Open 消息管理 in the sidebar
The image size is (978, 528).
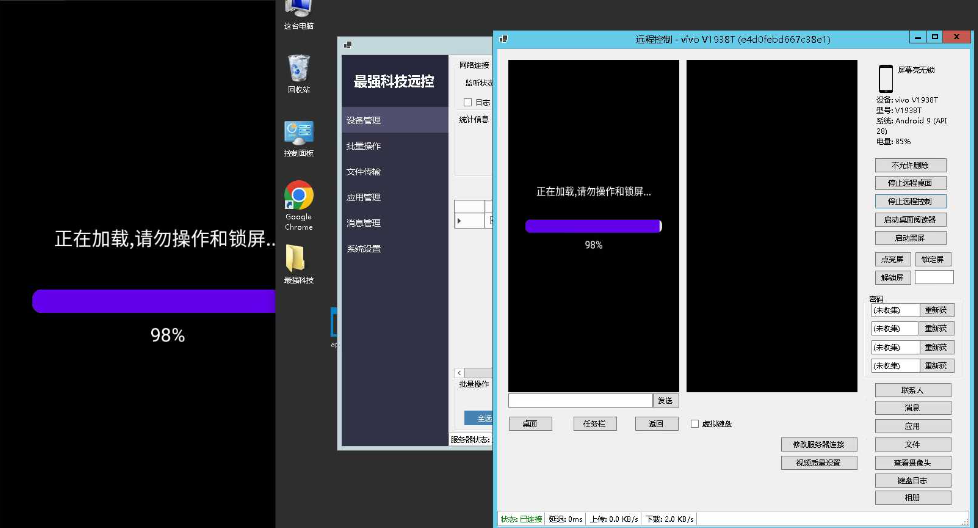click(395, 223)
